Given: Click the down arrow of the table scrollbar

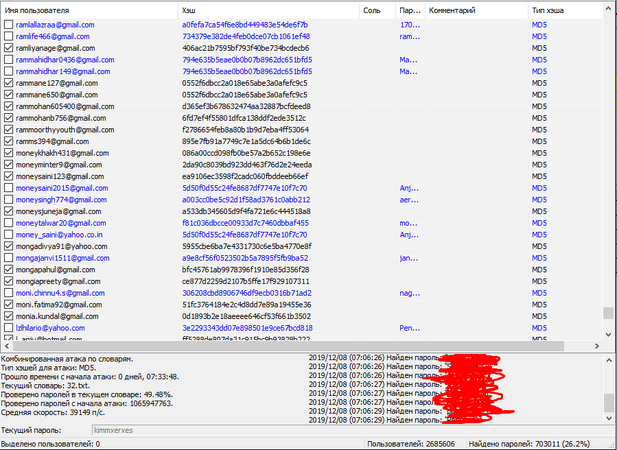Looking at the screenshot, I should (608, 335).
